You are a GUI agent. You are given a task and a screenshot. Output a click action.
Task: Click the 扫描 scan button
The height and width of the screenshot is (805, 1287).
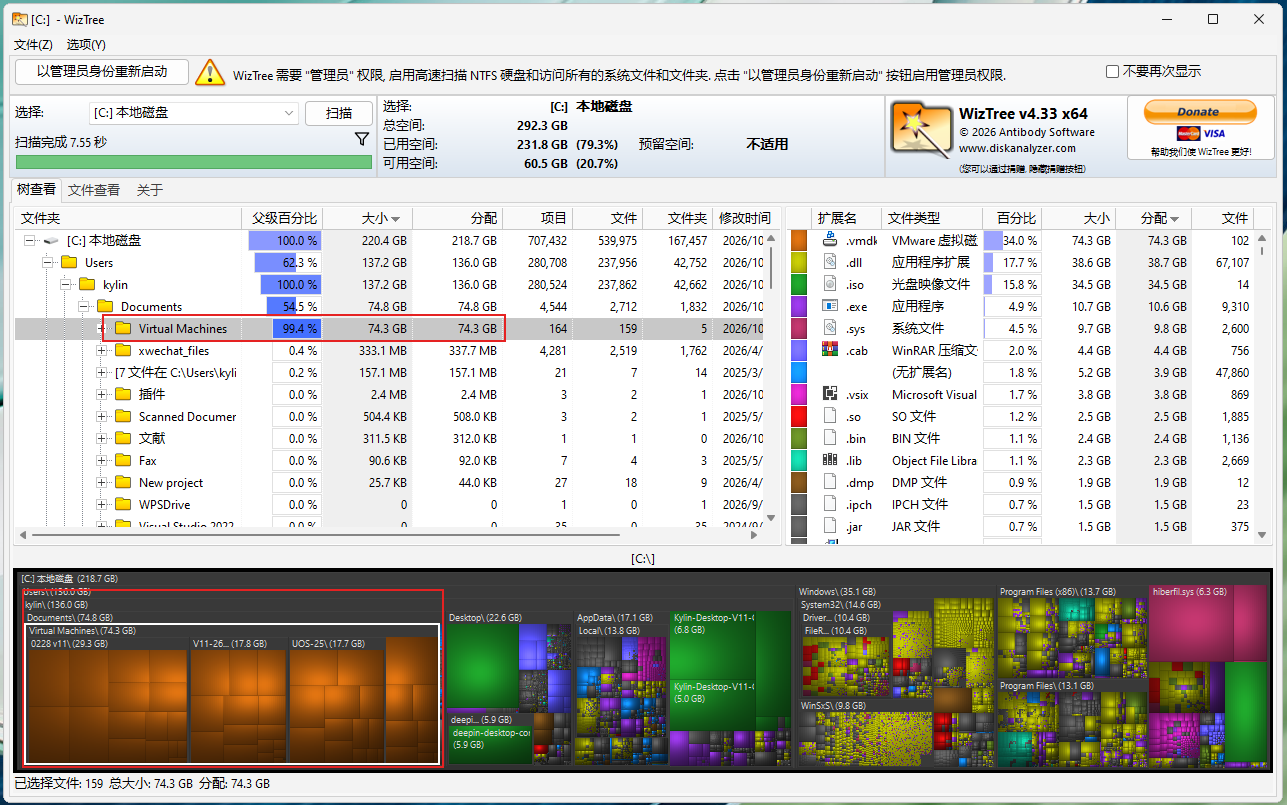pos(339,113)
